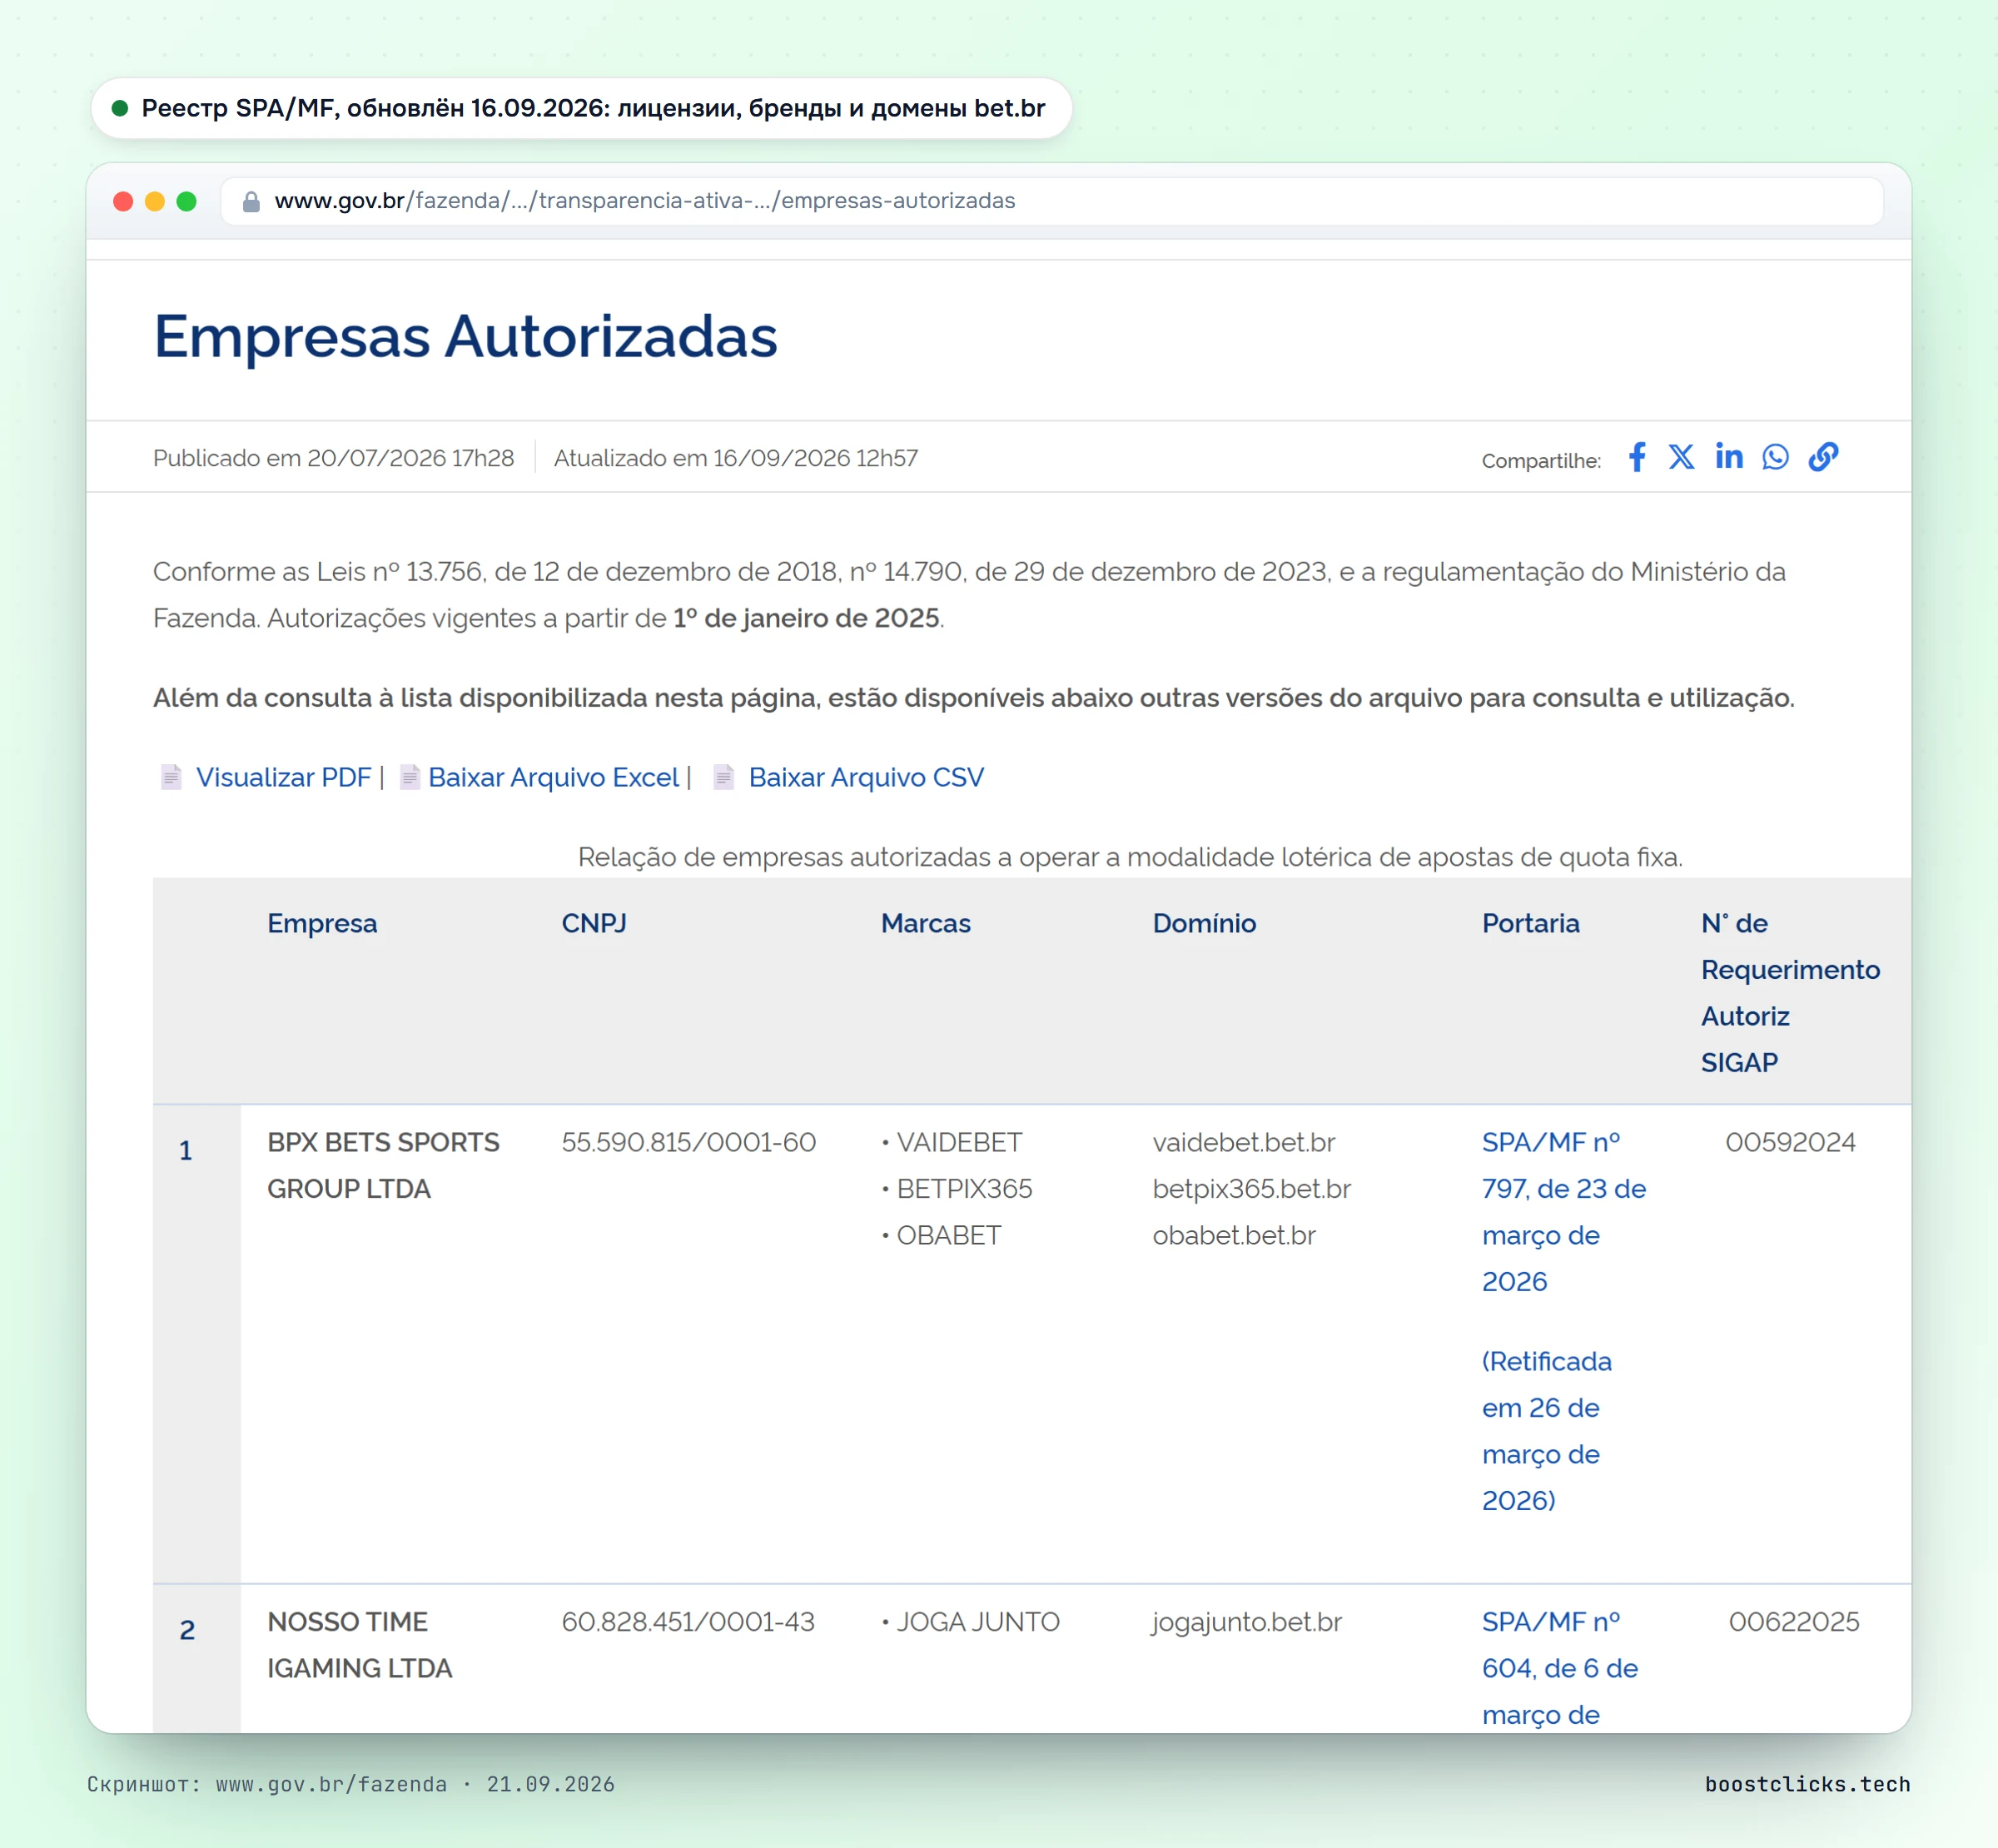The image size is (1998, 1848).
Task: Click the obabet.bet.br domain
Action: coord(1234,1236)
